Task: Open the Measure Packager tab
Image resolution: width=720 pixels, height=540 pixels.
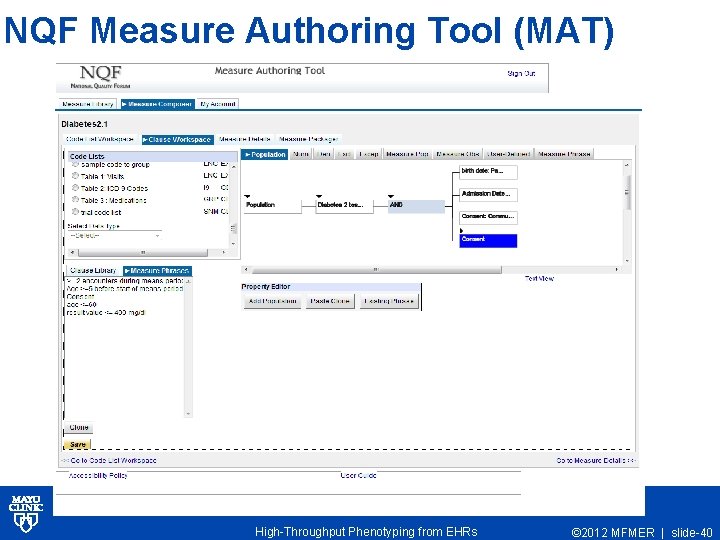Action: [309, 139]
